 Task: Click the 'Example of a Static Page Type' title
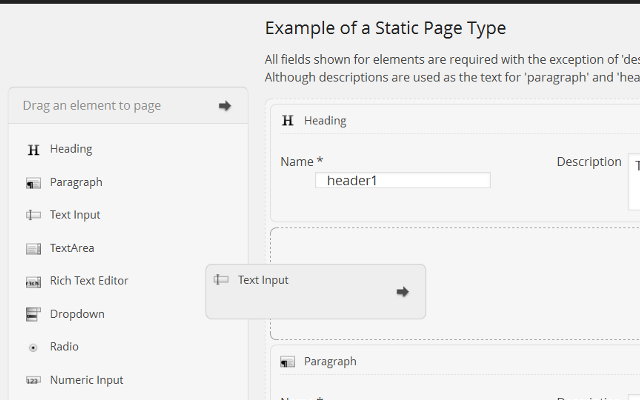385,28
